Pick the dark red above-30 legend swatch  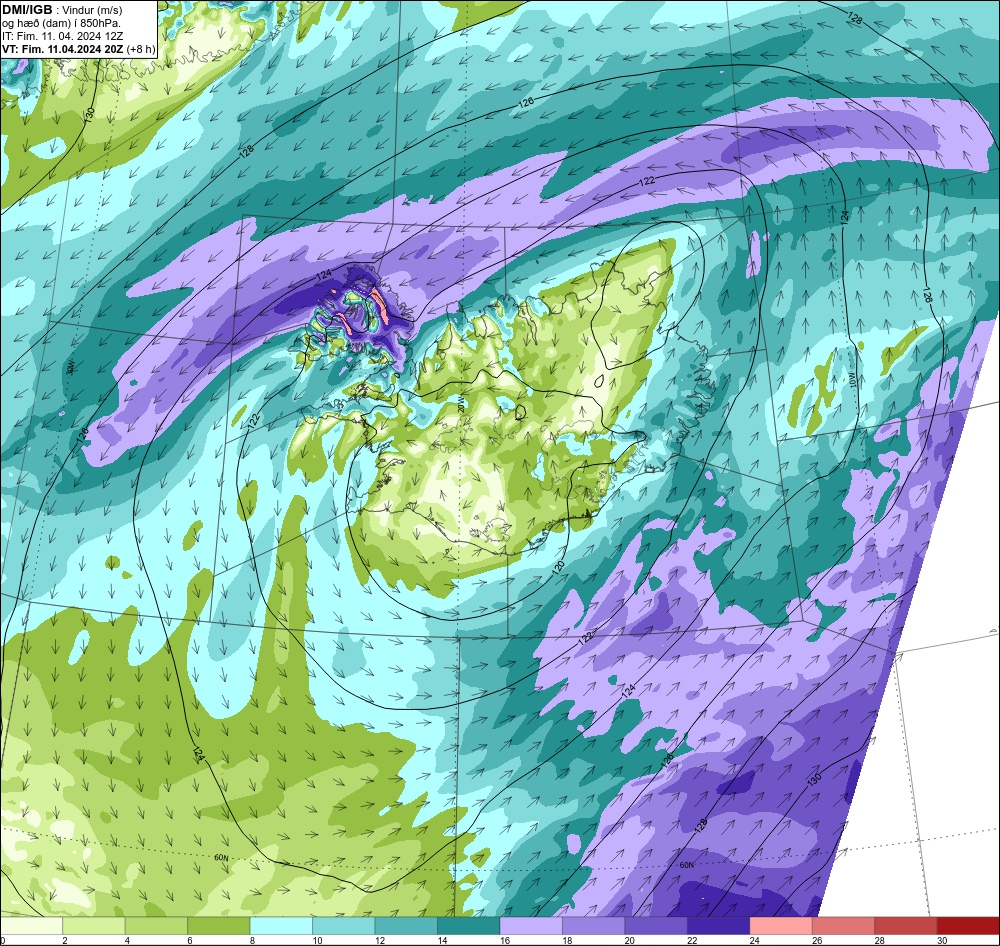pos(969,926)
